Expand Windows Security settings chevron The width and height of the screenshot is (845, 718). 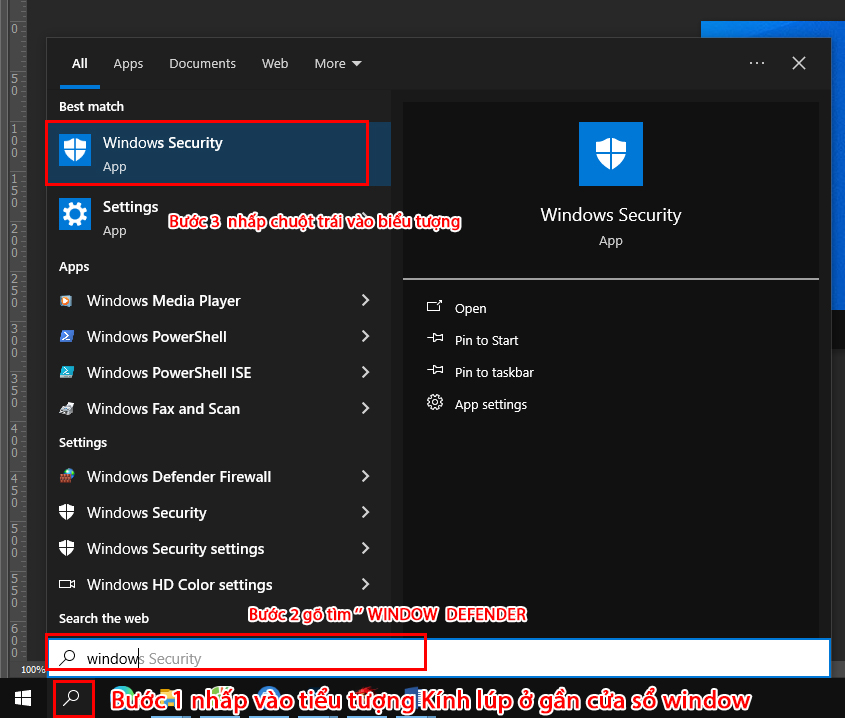365,548
